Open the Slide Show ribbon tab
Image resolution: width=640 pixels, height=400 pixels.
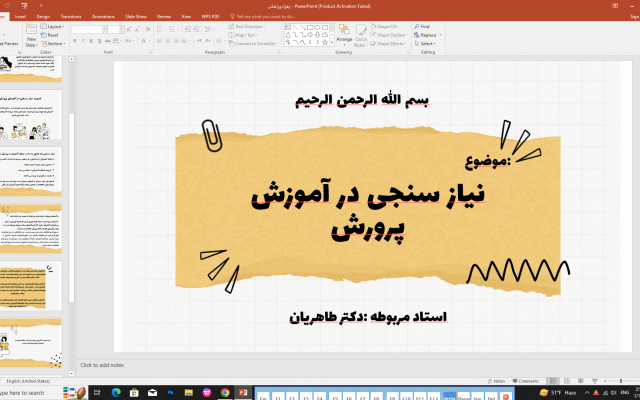click(136, 17)
